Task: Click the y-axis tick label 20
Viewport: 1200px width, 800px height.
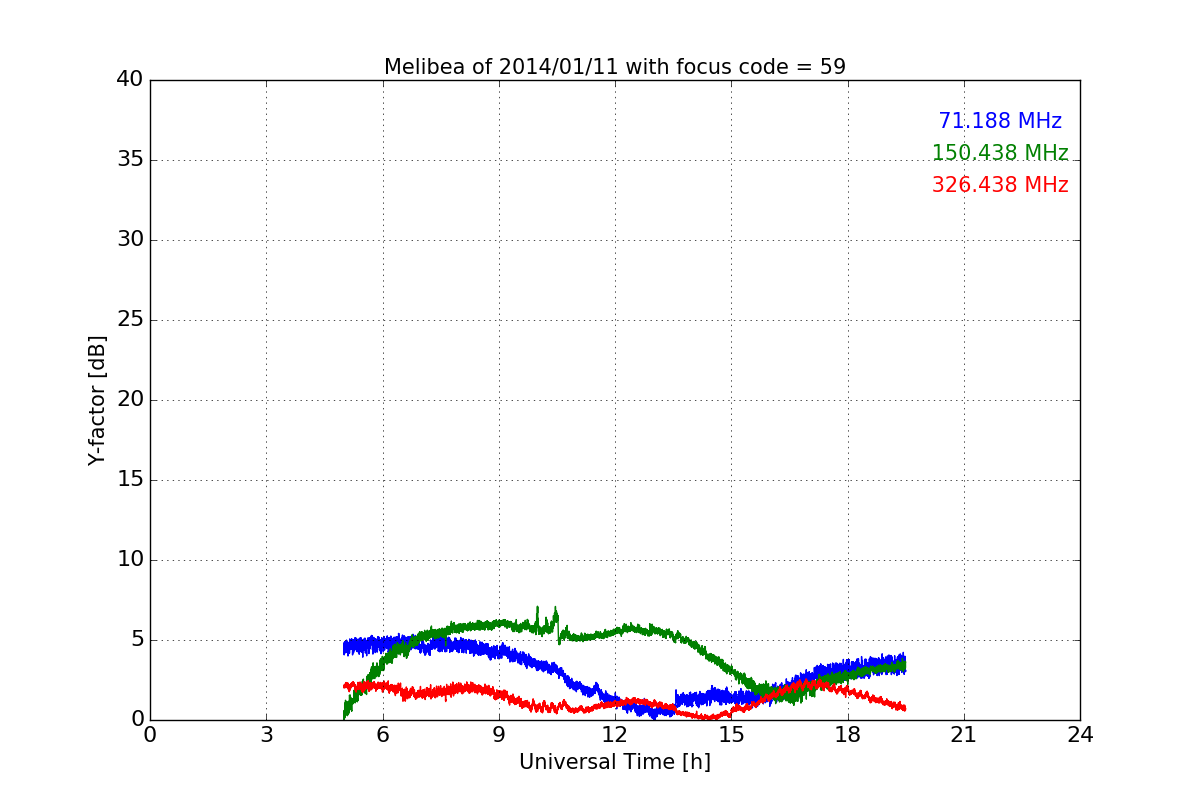Action: coord(130,400)
